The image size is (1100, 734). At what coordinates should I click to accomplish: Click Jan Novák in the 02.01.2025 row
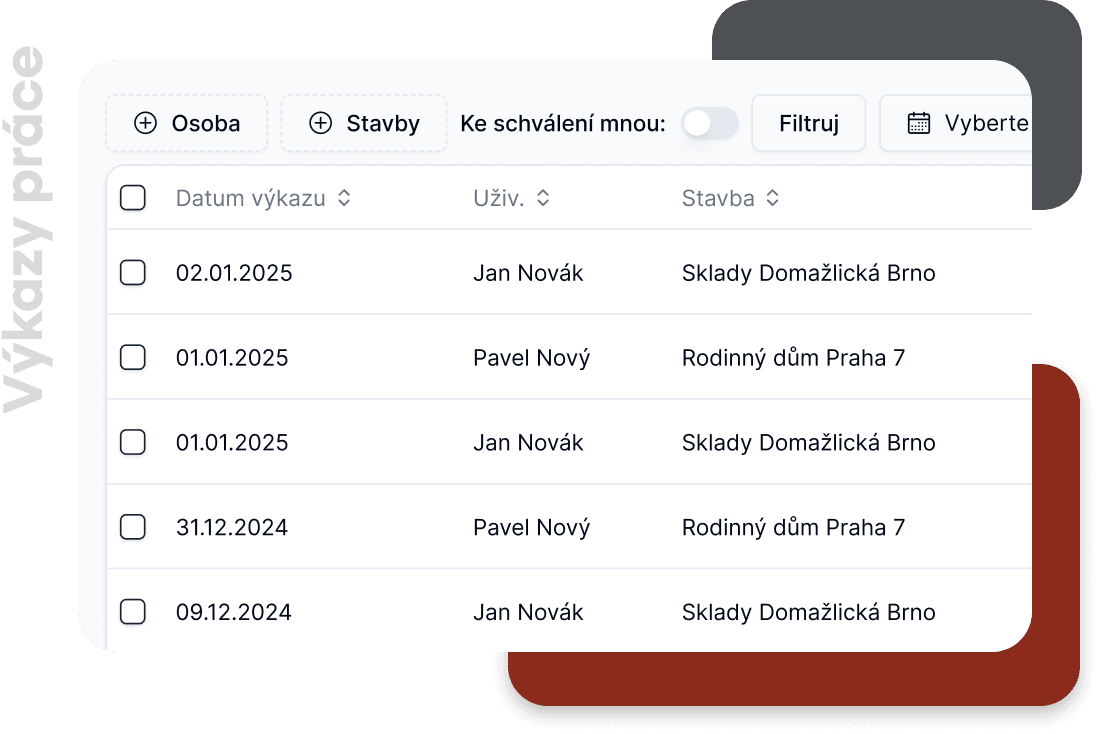click(528, 272)
